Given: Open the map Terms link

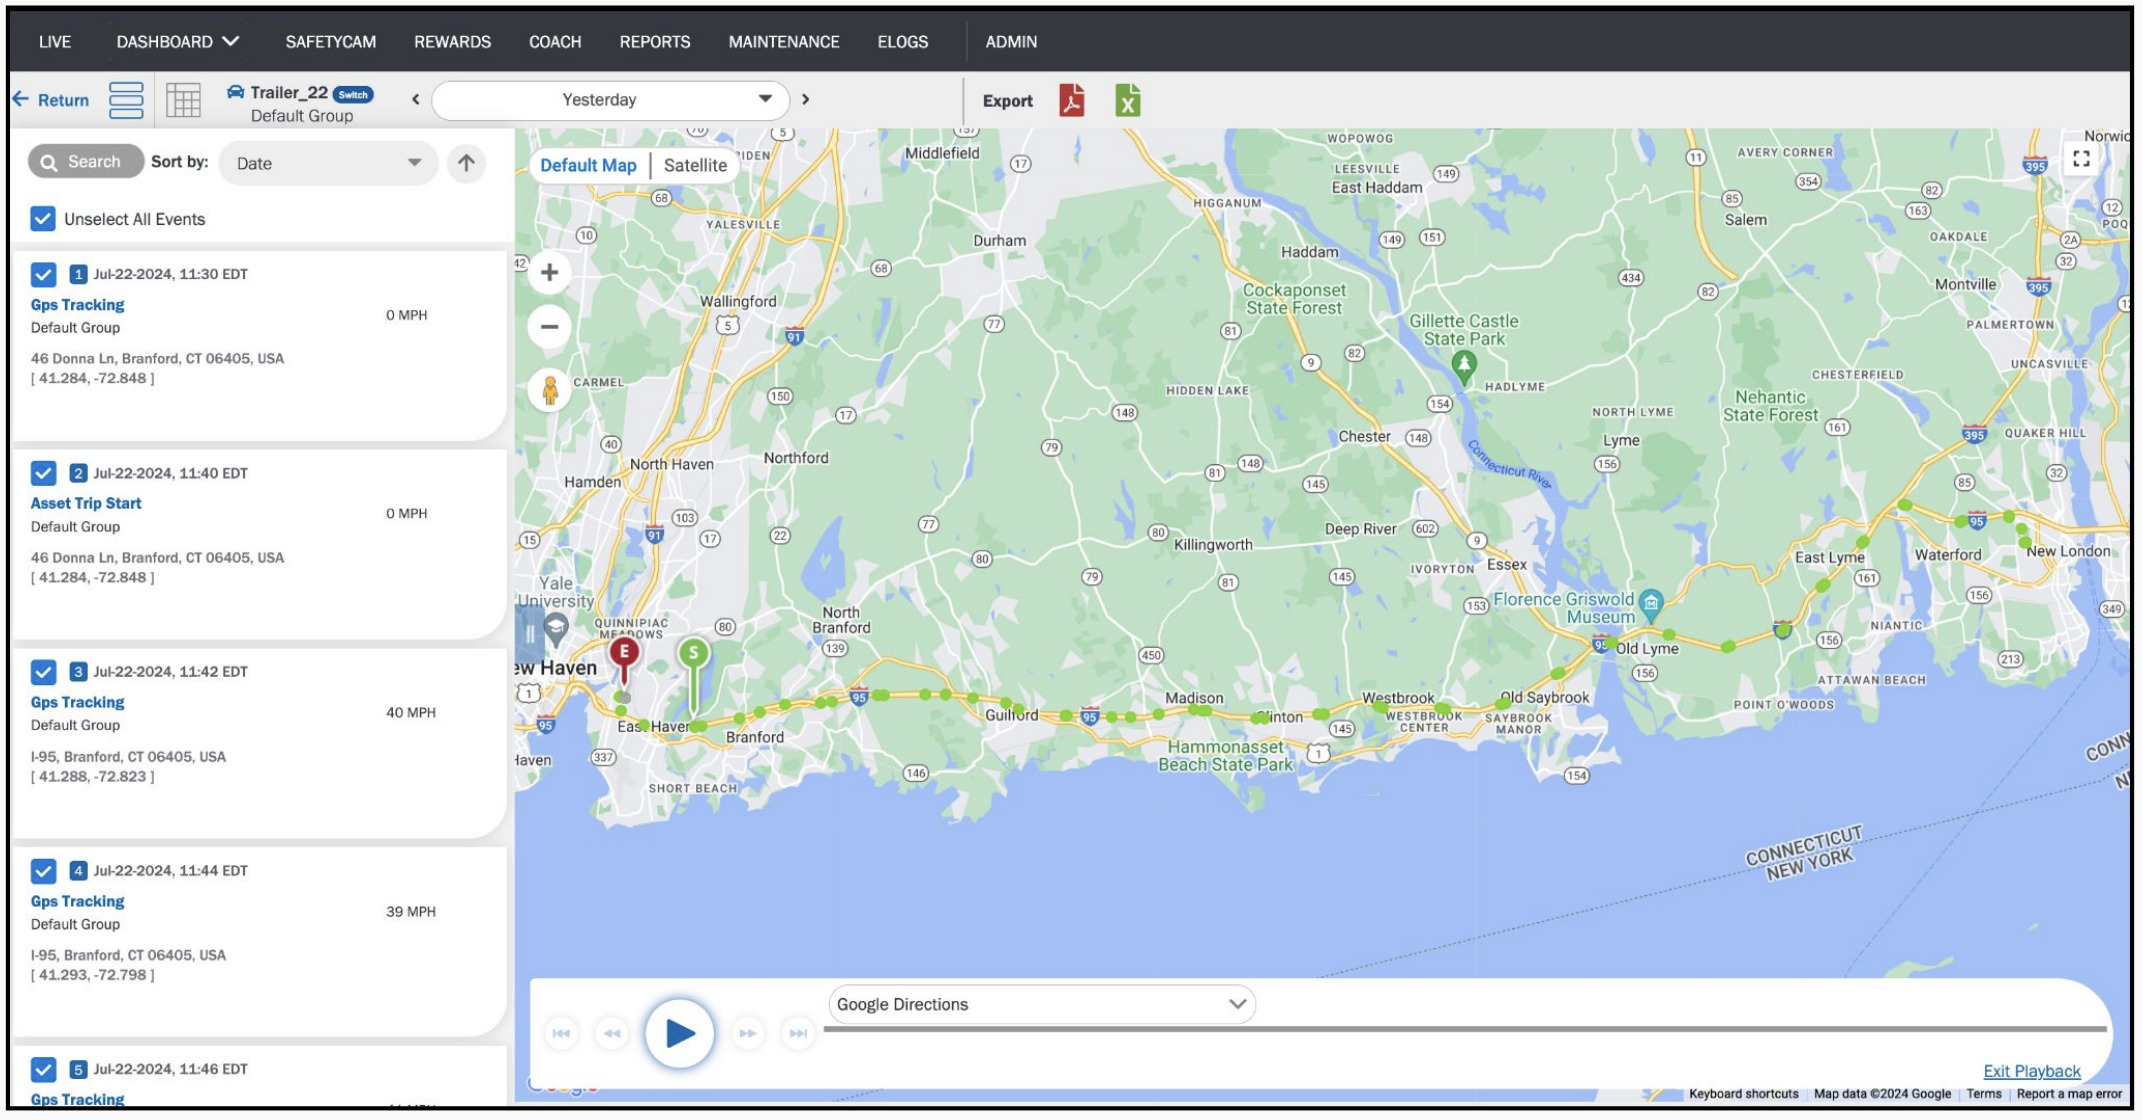Looking at the screenshot, I should pos(1984,1094).
